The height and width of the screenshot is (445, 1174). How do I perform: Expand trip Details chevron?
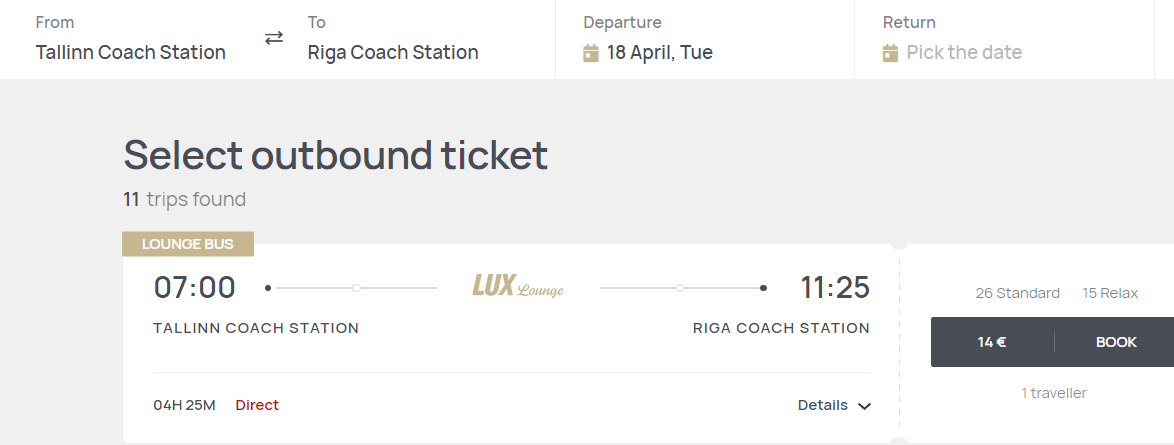[x=865, y=406]
